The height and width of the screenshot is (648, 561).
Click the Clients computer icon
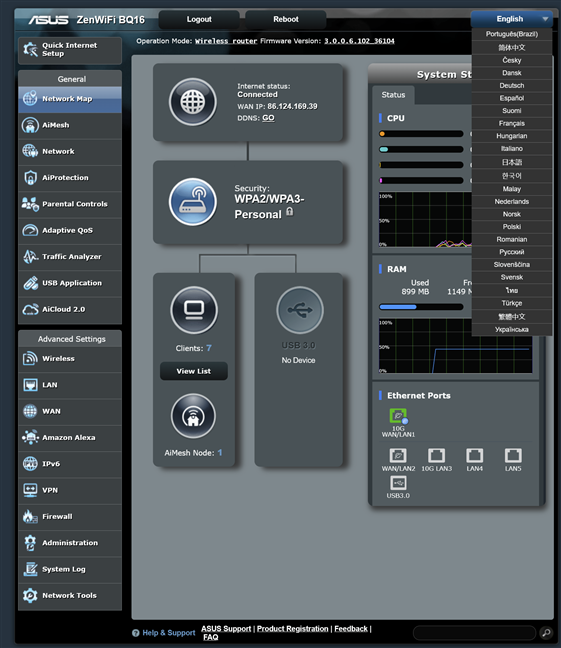(194, 310)
